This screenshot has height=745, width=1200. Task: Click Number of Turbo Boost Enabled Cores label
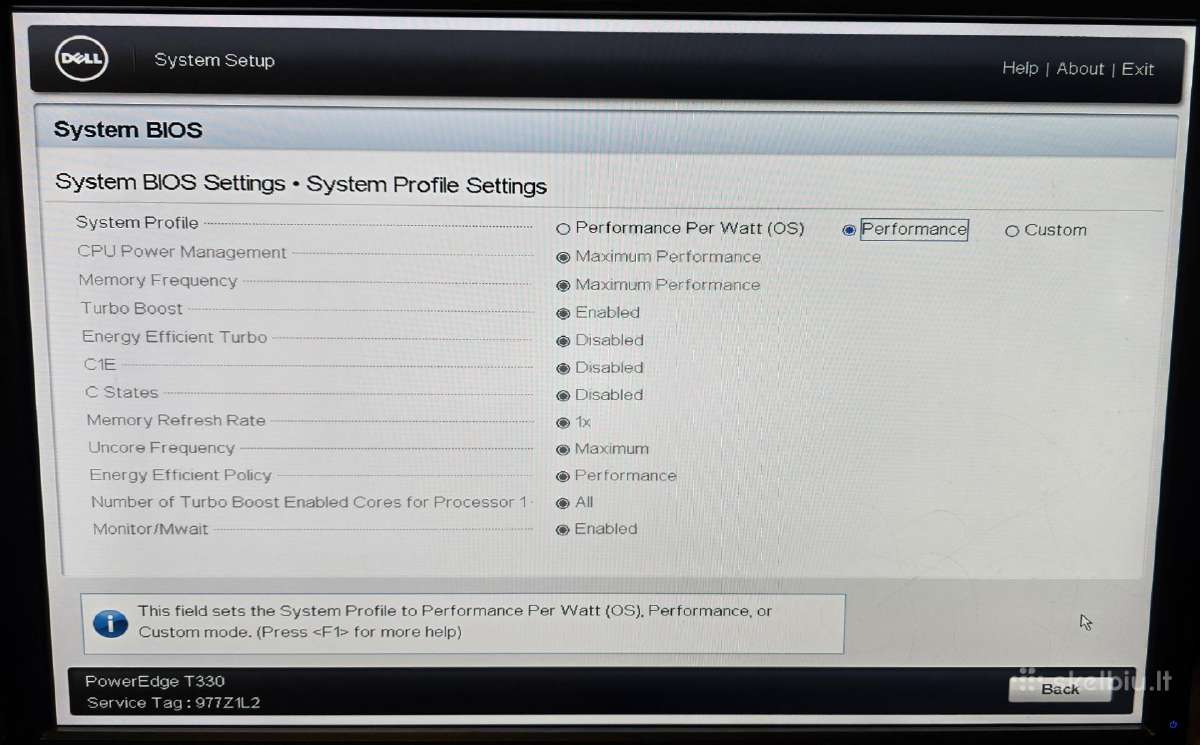pos(309,502)
